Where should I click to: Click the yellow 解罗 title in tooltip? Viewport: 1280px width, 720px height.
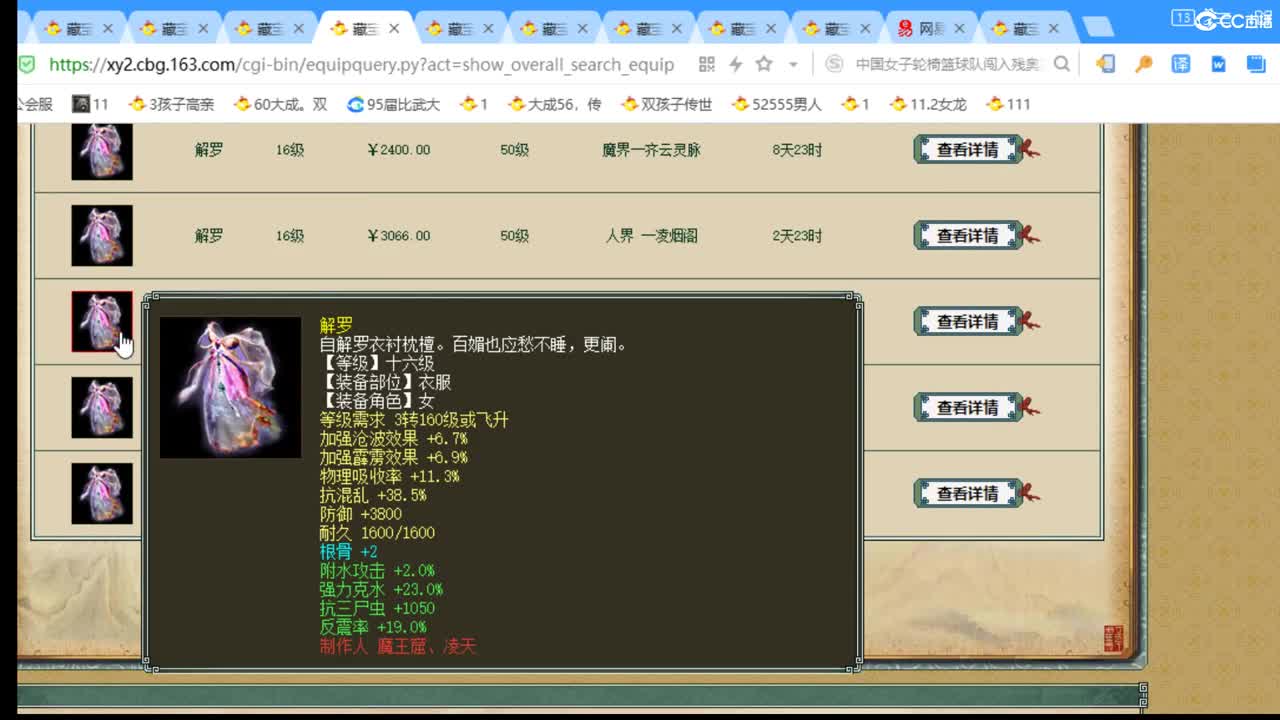[x=336, y=325]
